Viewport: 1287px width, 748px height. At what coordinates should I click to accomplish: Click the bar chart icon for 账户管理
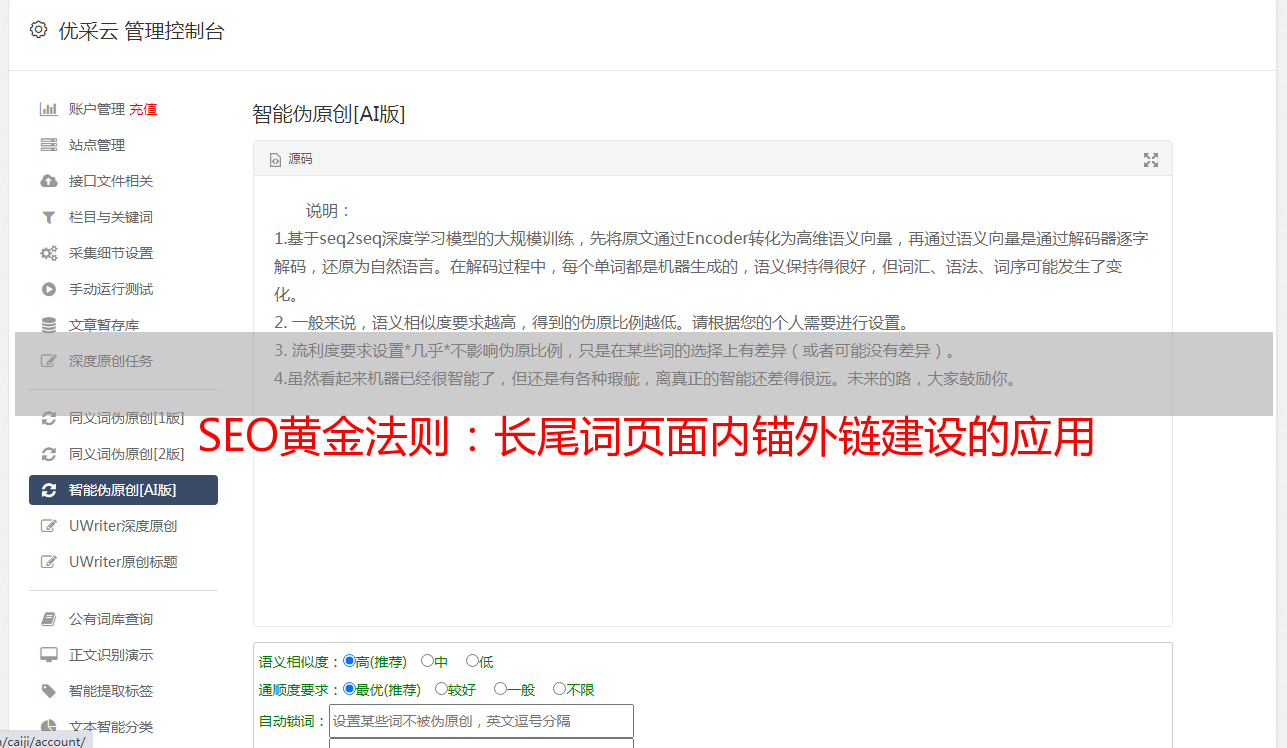(48, 109)
